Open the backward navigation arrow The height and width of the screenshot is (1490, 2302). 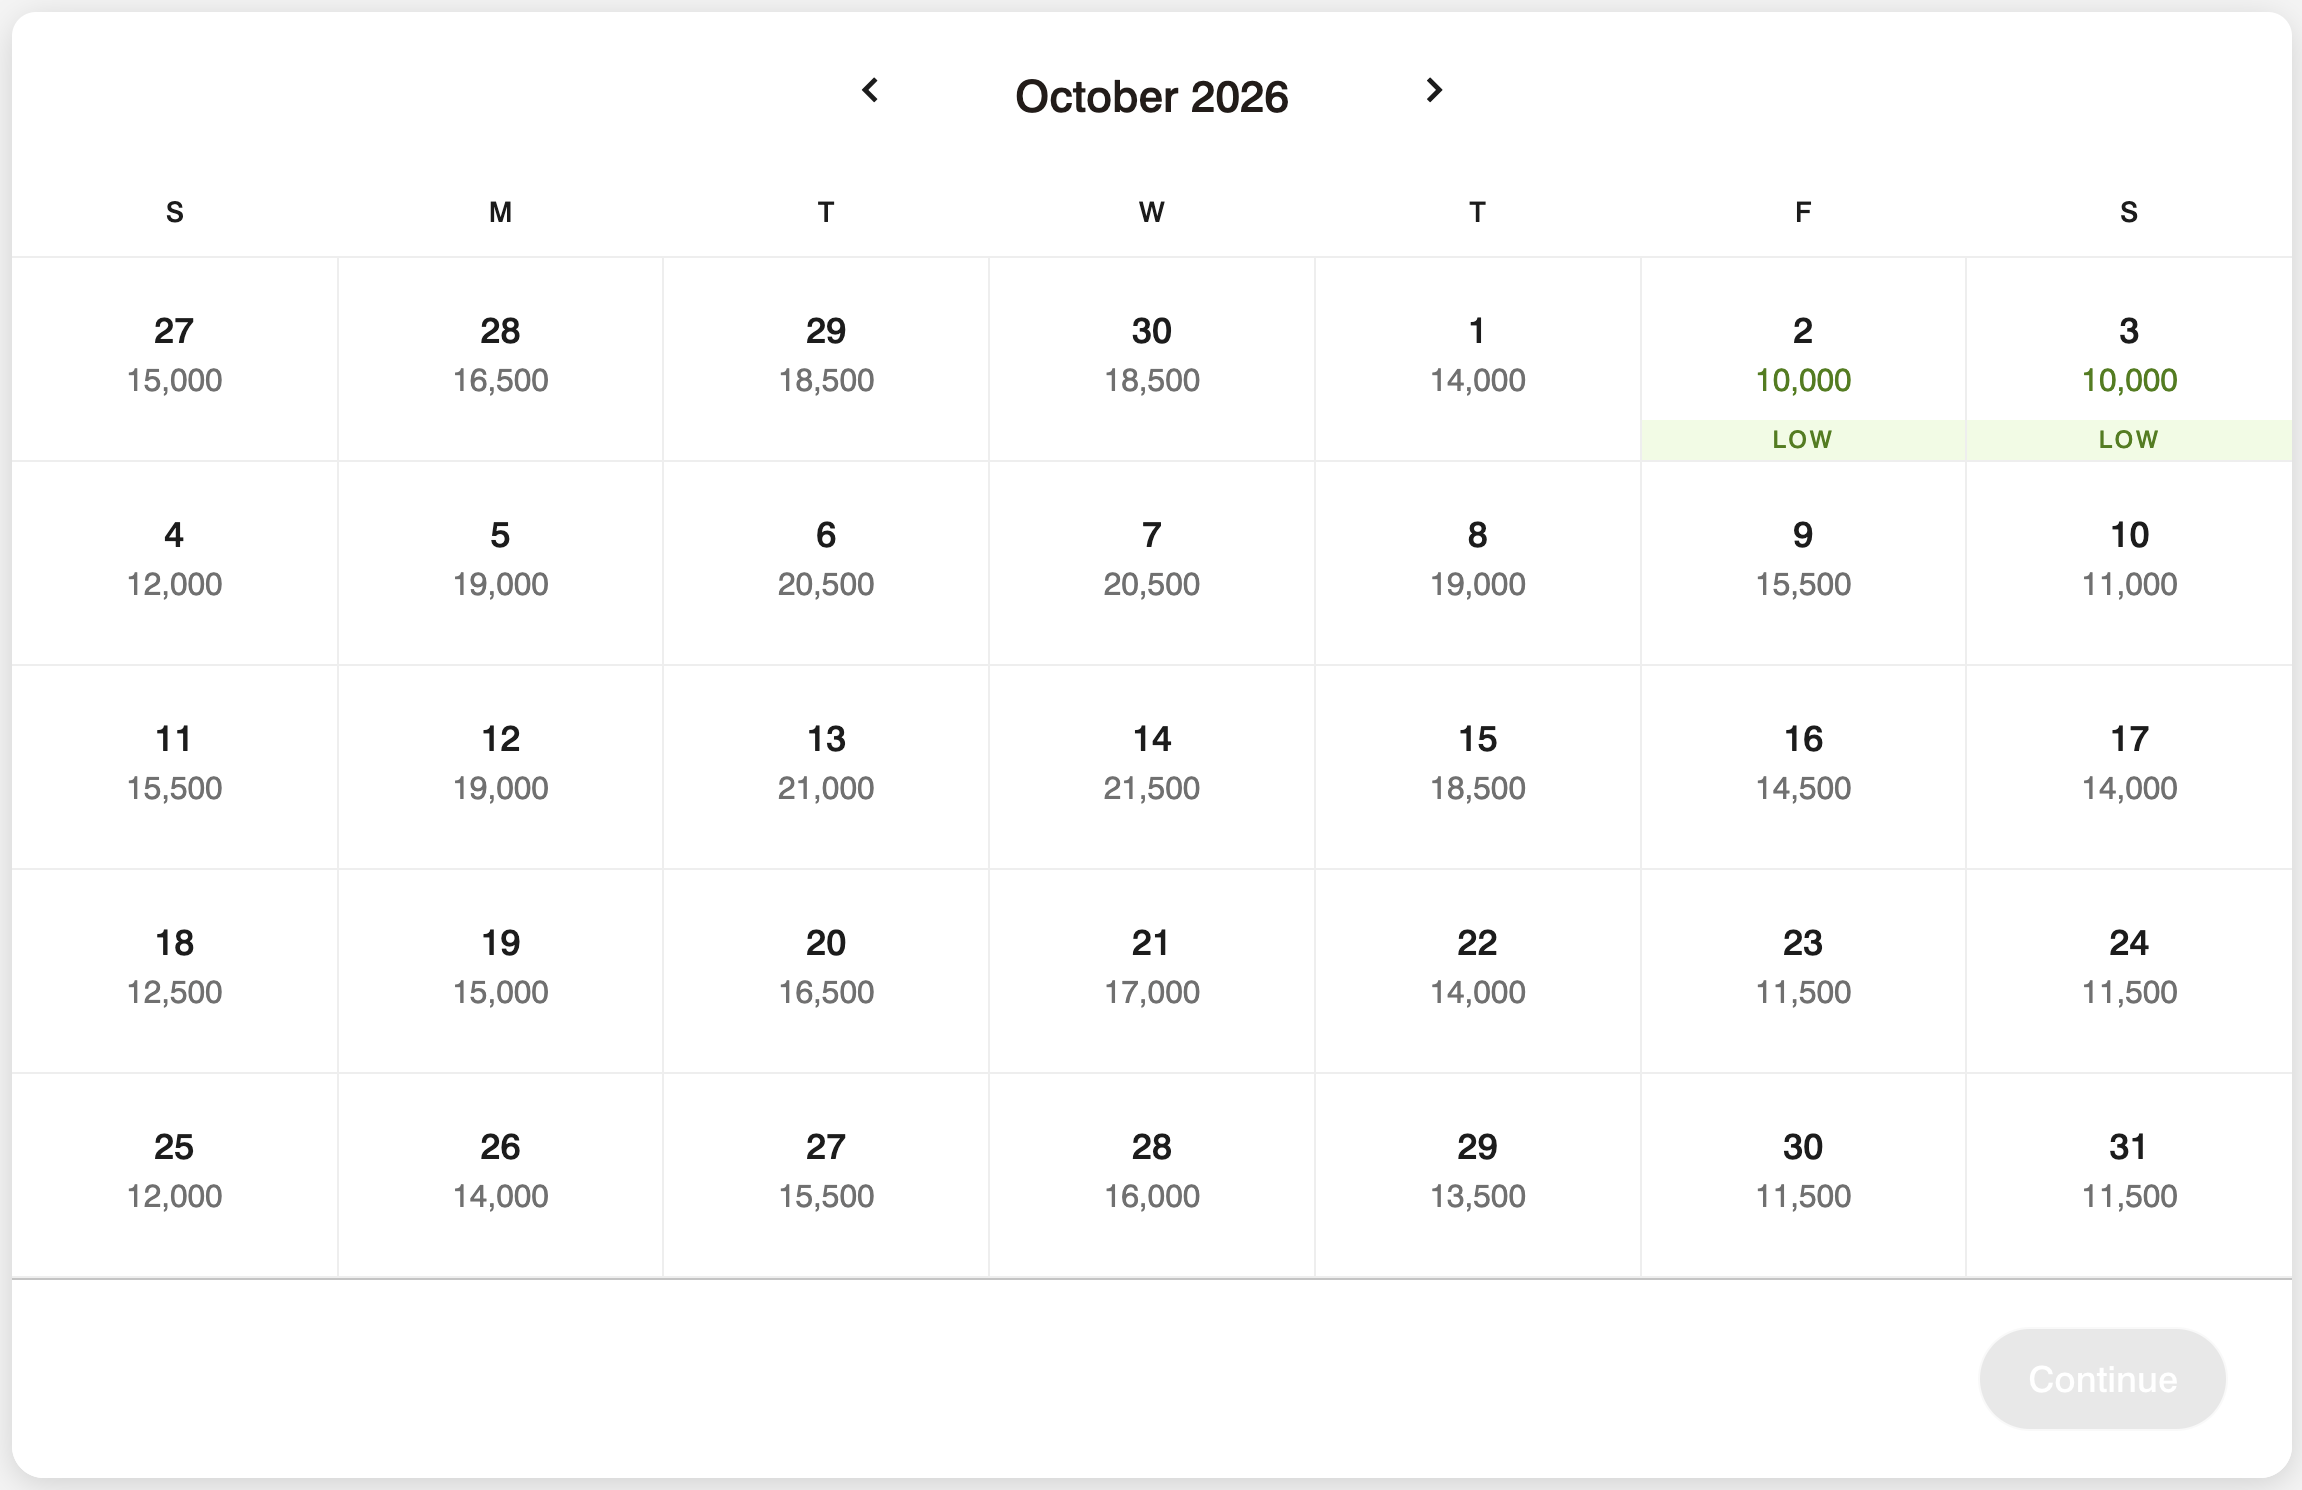pos(870,91)
